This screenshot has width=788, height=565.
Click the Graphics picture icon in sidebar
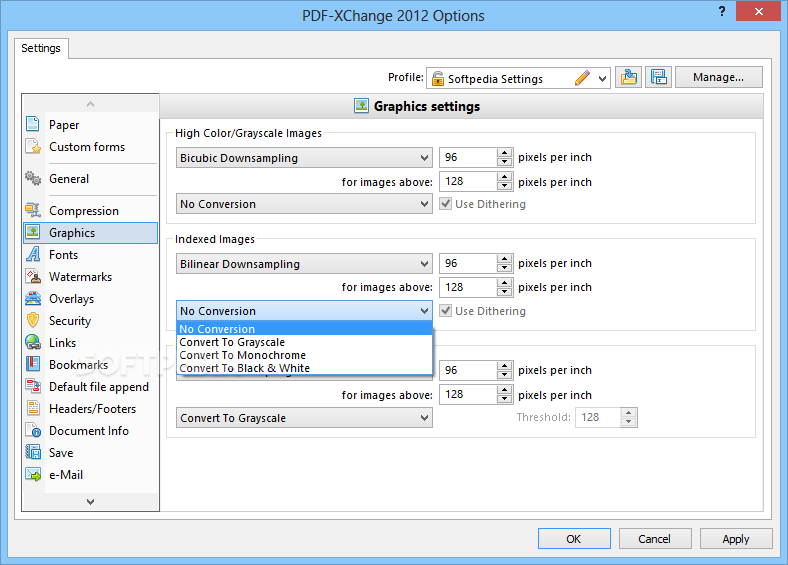33,232
